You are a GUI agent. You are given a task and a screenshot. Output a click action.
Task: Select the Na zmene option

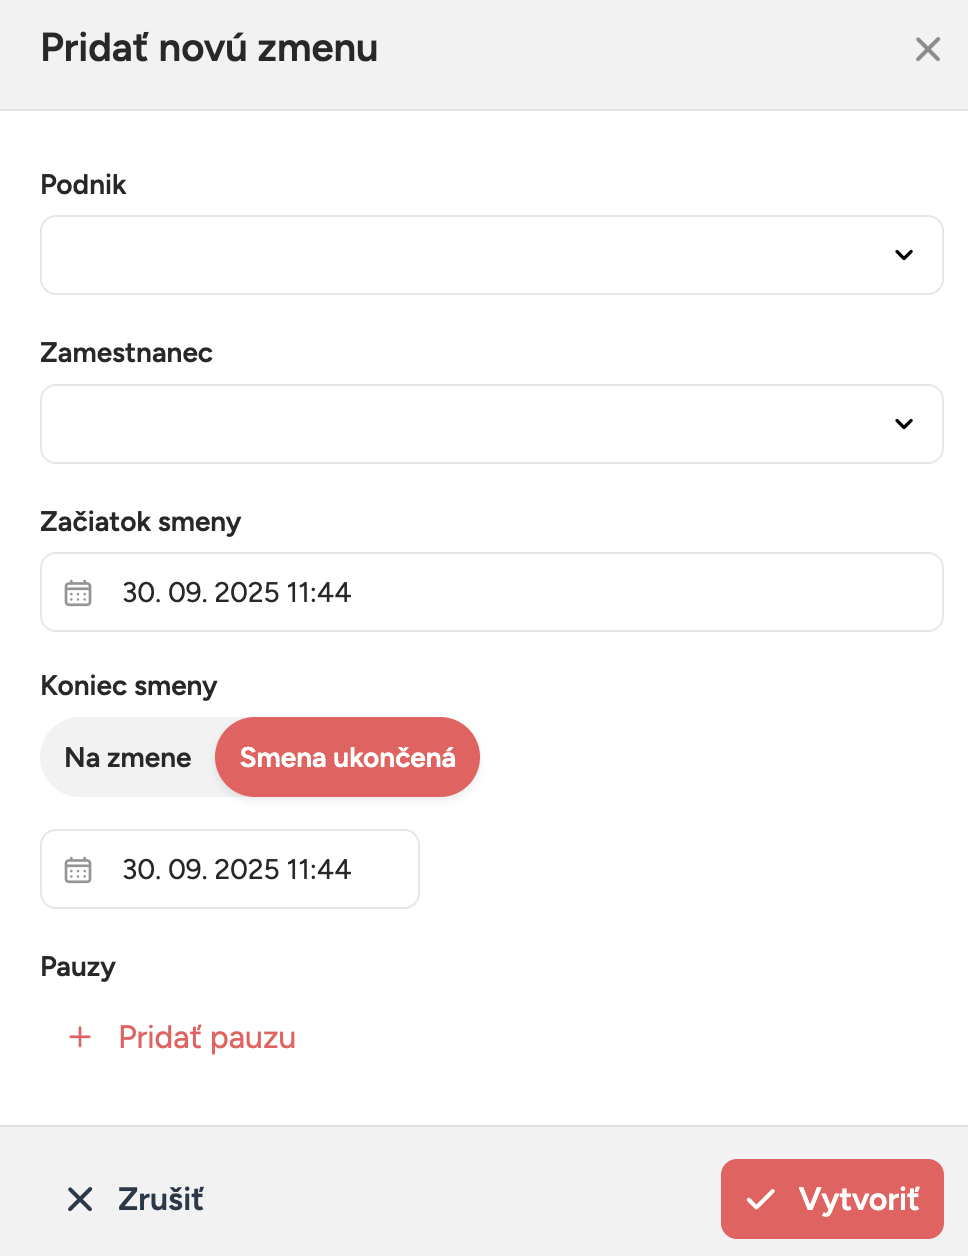point(128,758)
